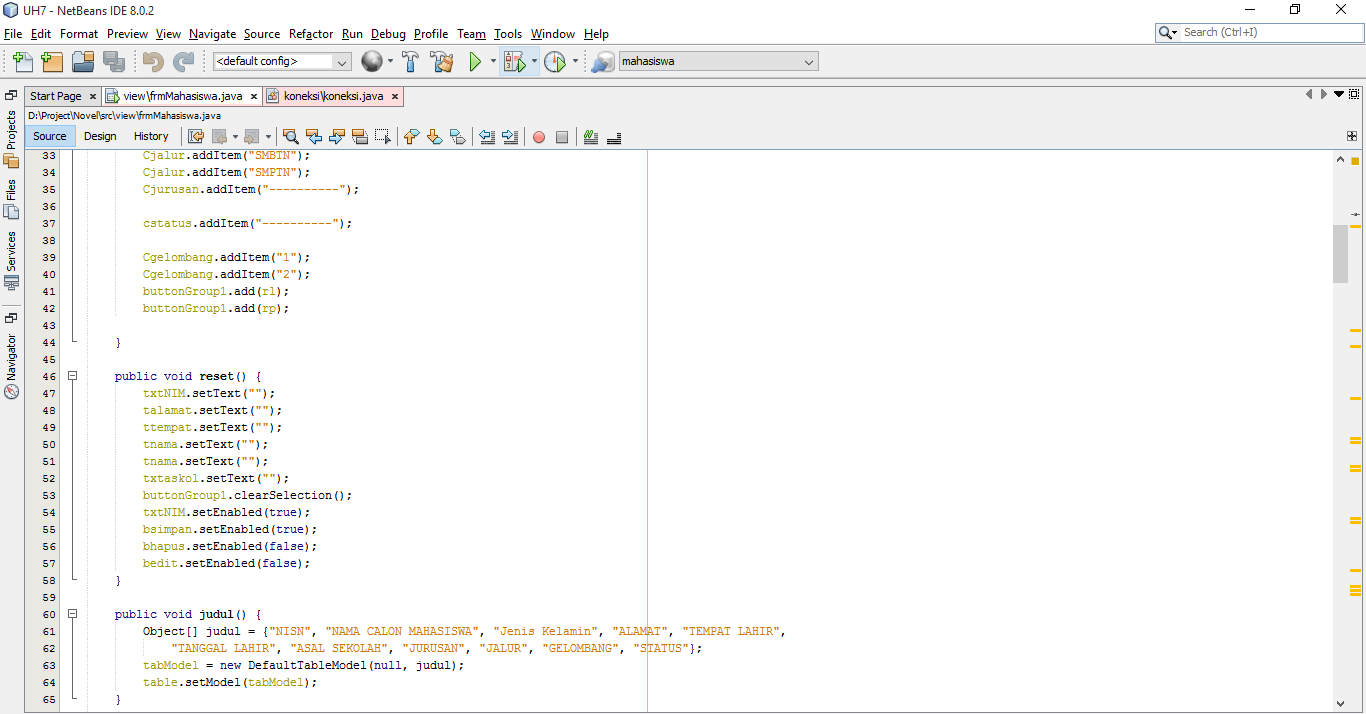The image size is (1366, 714).
Task: Expand the Debug Project dropdown arrow
Action: (533, 61)
